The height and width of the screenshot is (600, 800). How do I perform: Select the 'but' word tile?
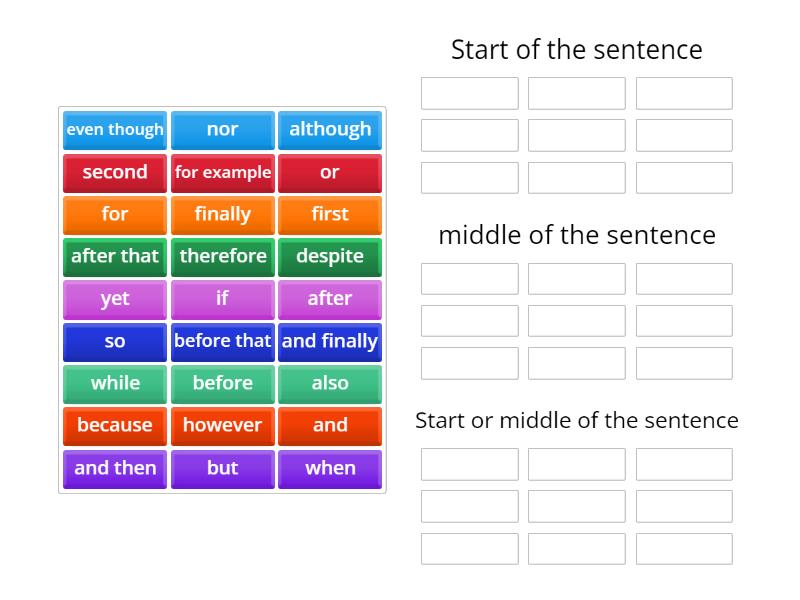coord(222,468)
